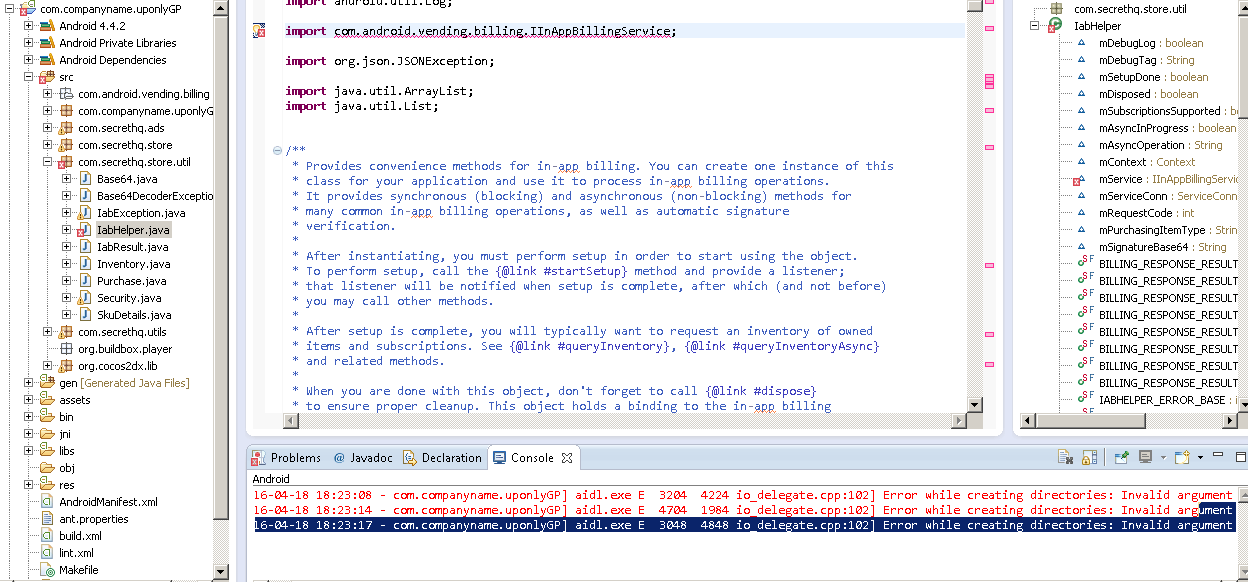Click the error marker beside the IInAppBillingService import

pyautogui.click(x=258, y=31)
